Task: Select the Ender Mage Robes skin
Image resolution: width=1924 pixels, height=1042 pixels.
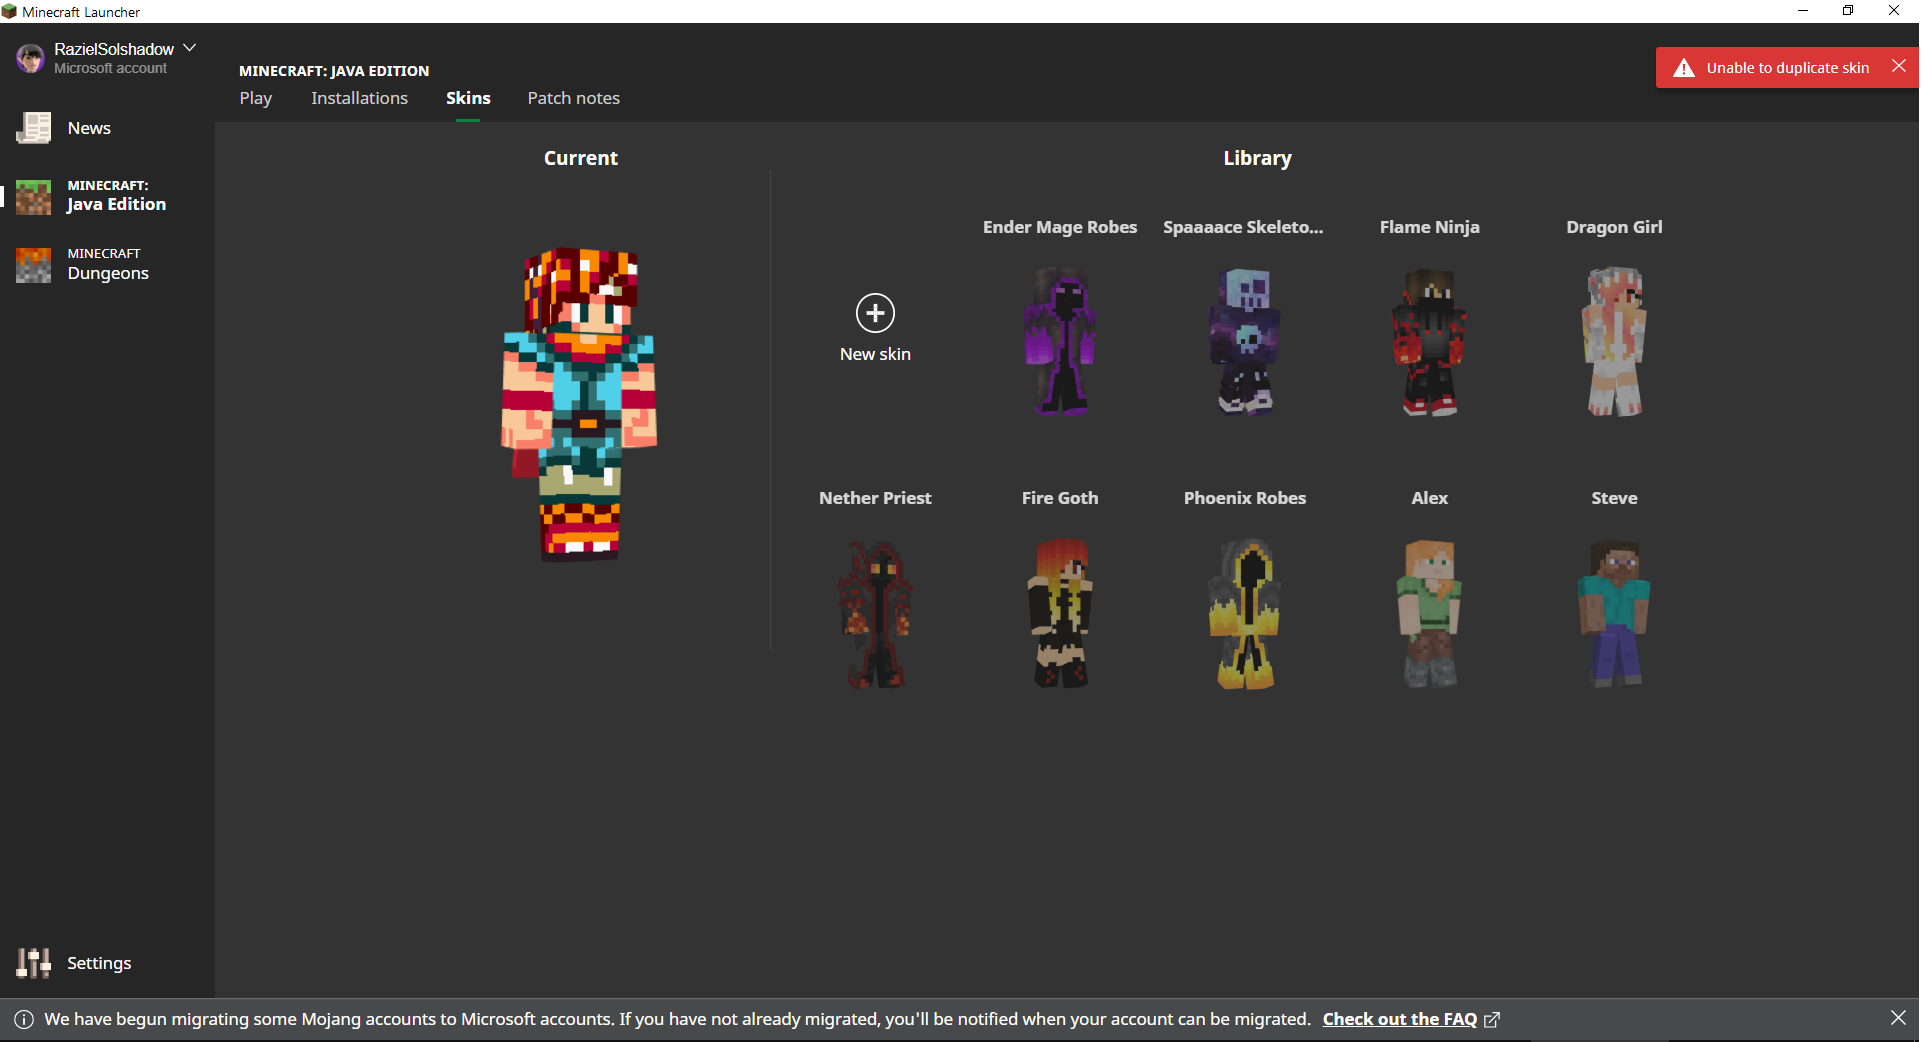Action: coord(1060,341)
